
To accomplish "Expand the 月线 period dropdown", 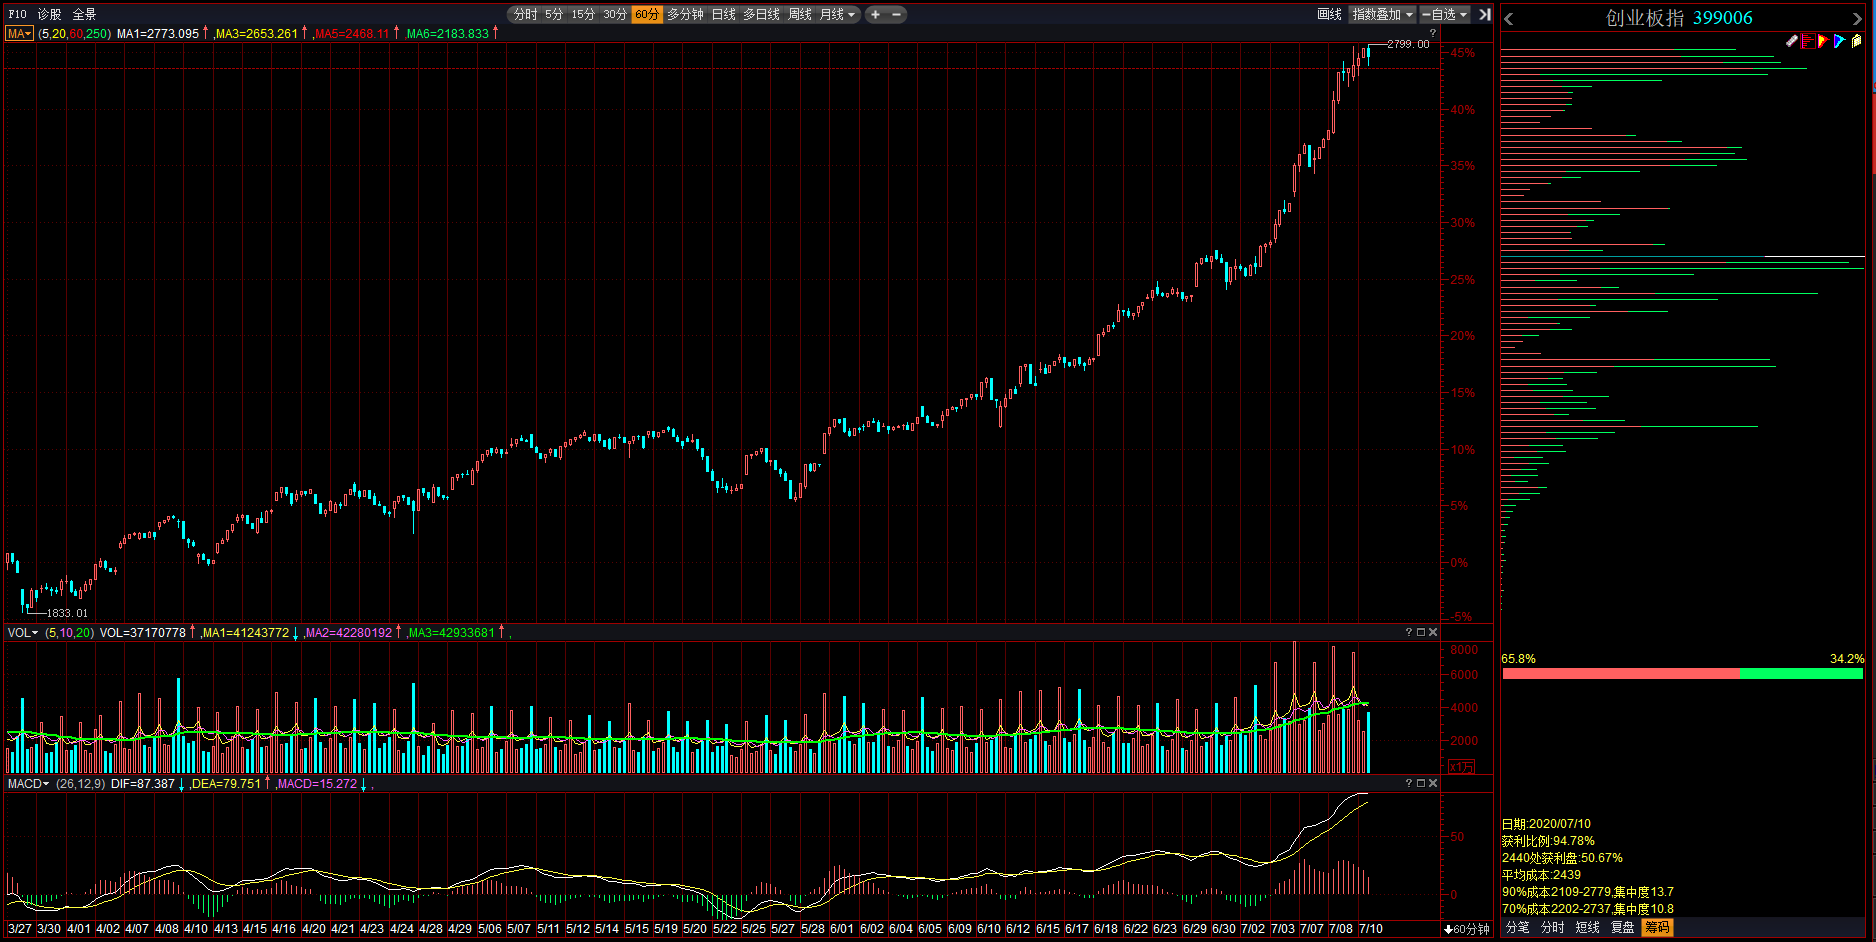I will (x=838, y=15).
